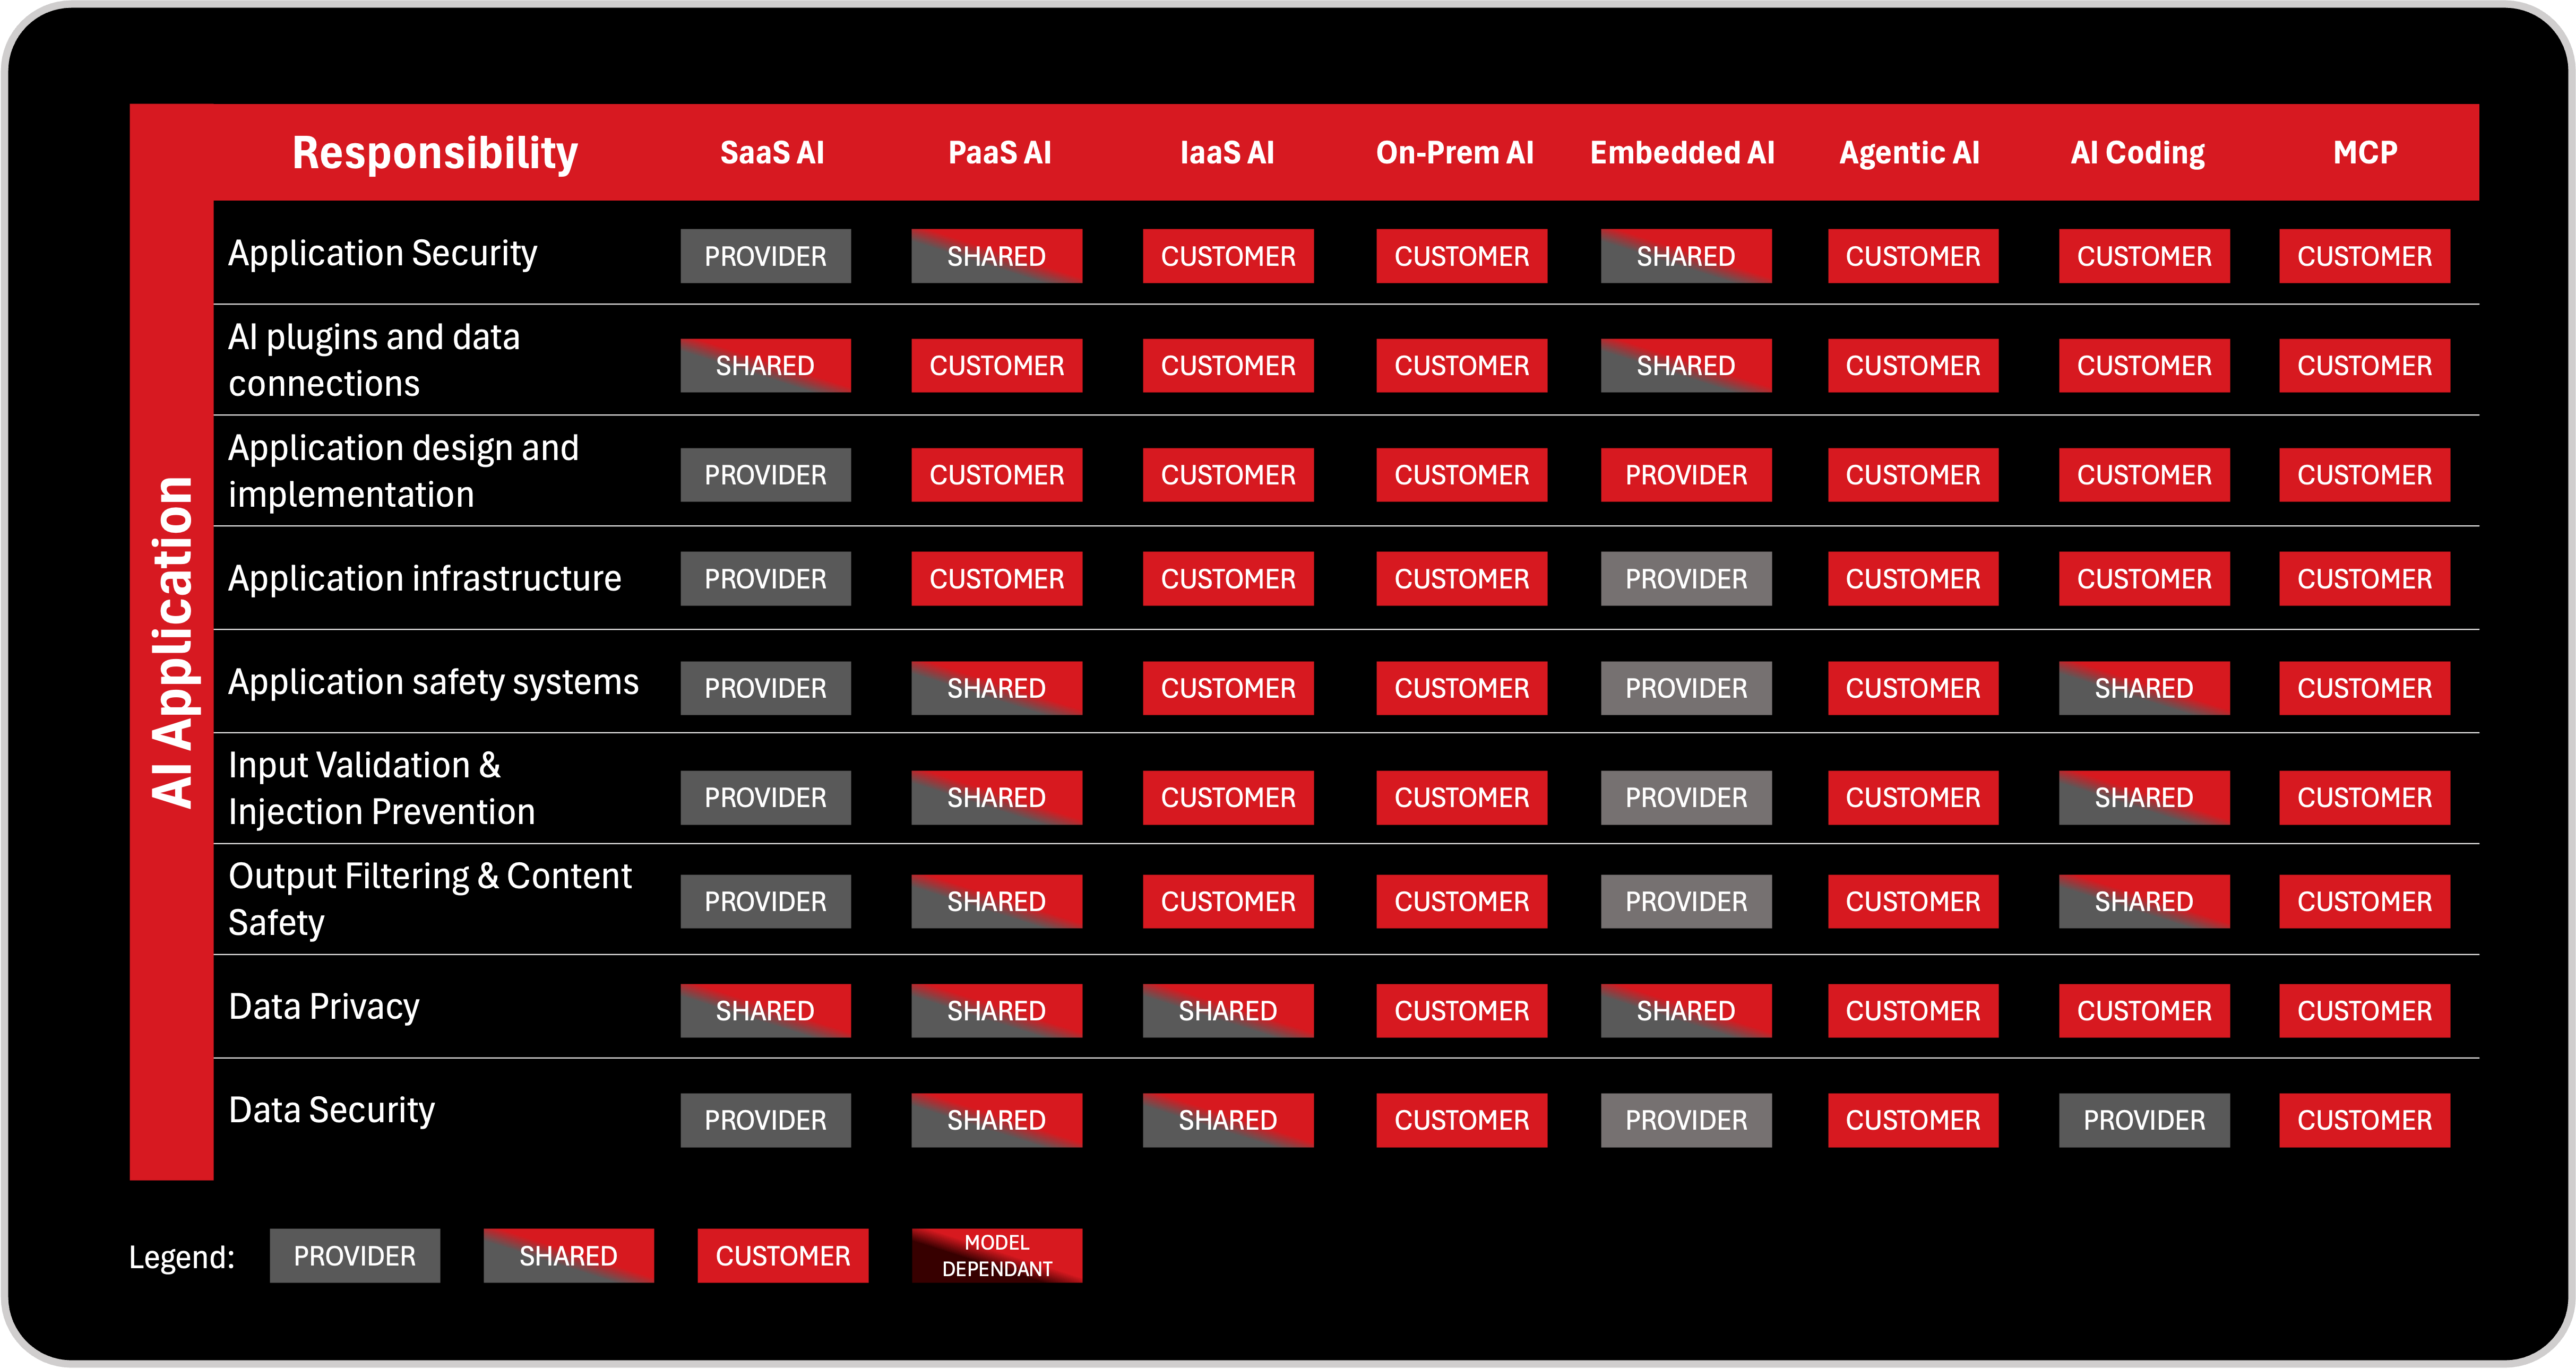This screenshot has height=1369, width=2576.
Task: Click the Agentic AI column header
Action: click(x=1909, y=153)
